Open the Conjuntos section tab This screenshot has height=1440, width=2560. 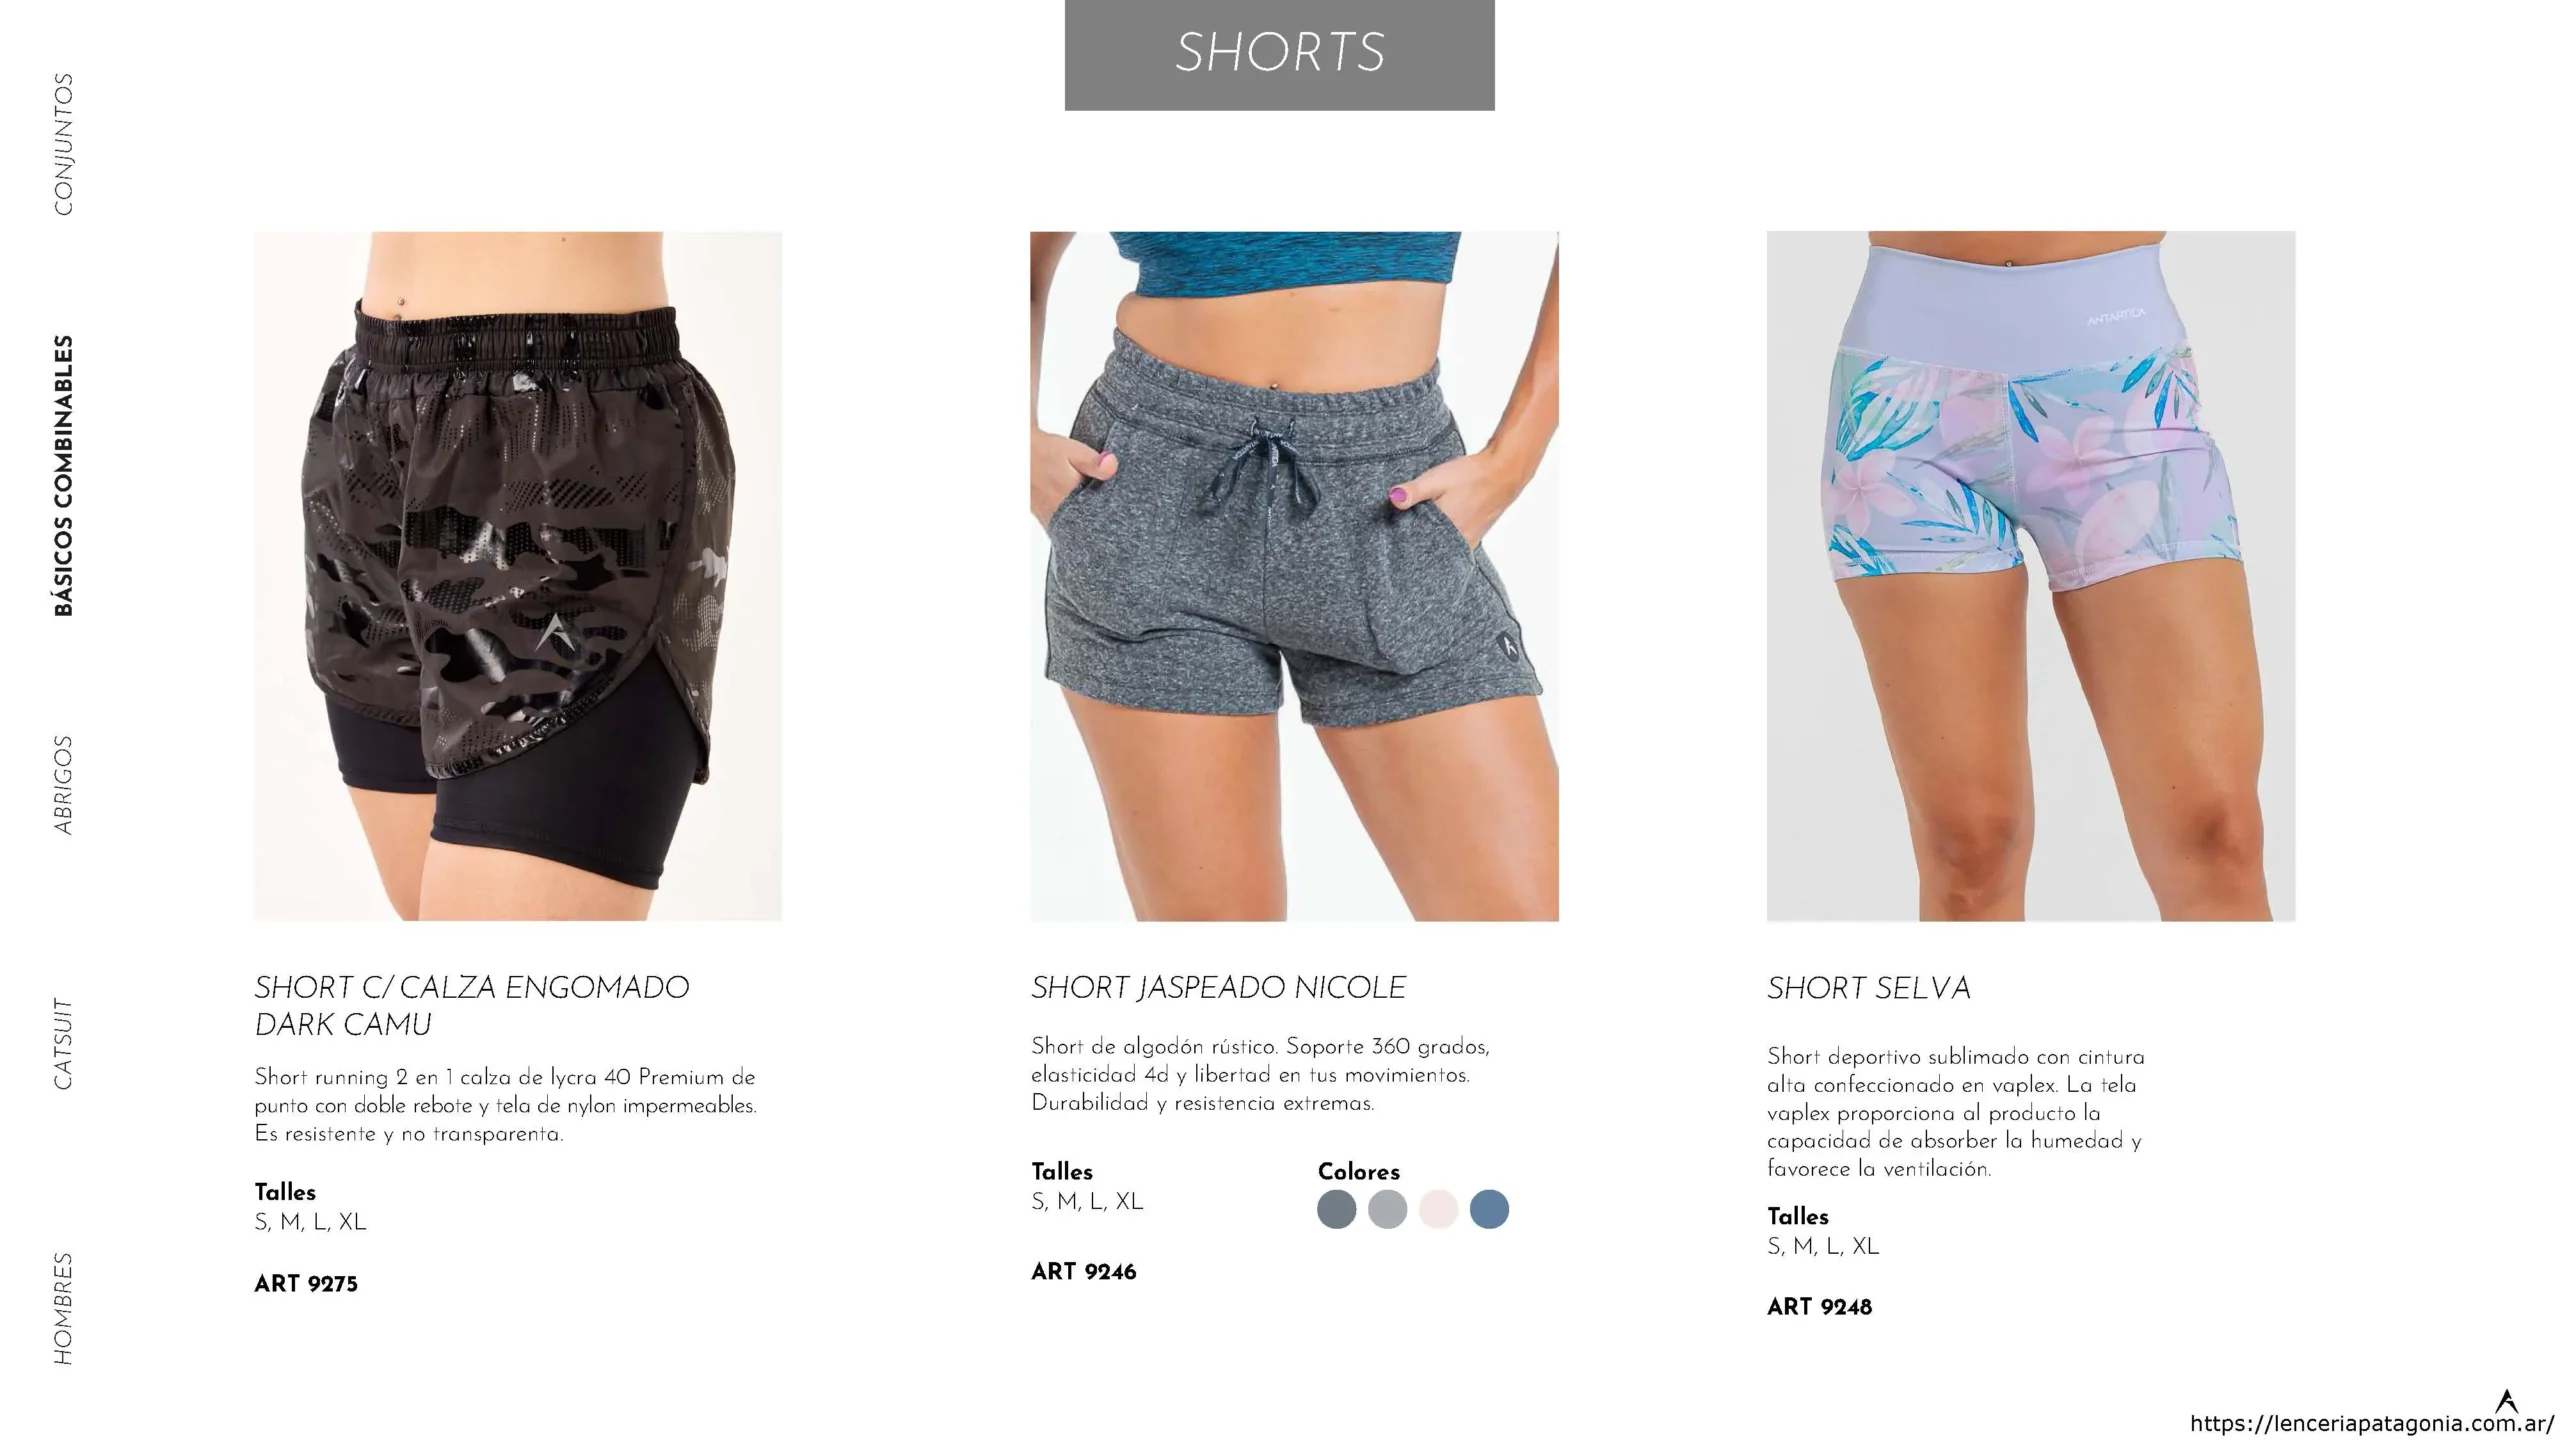63,144
